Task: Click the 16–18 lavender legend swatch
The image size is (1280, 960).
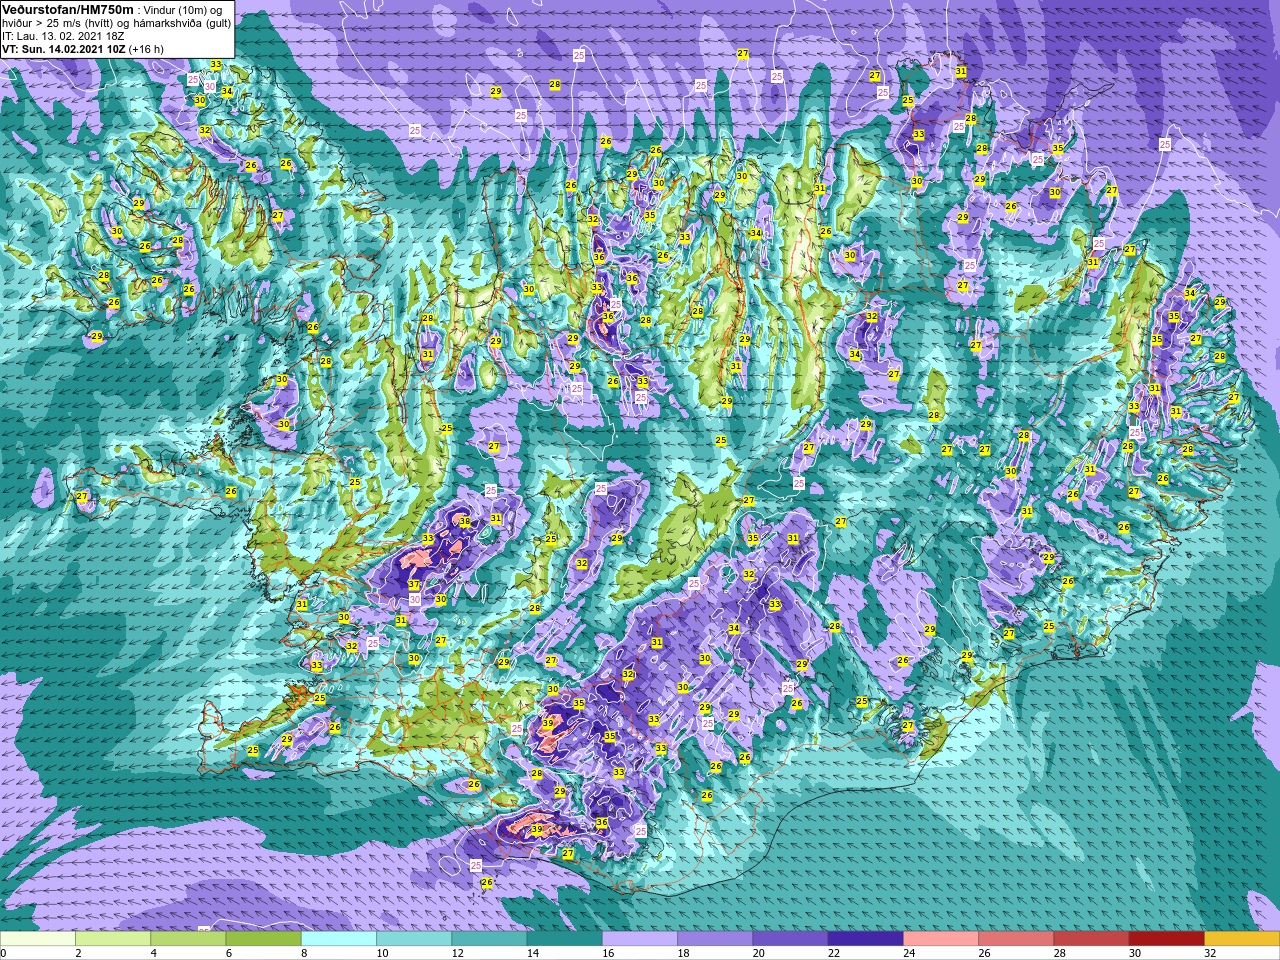Action: 640,938
